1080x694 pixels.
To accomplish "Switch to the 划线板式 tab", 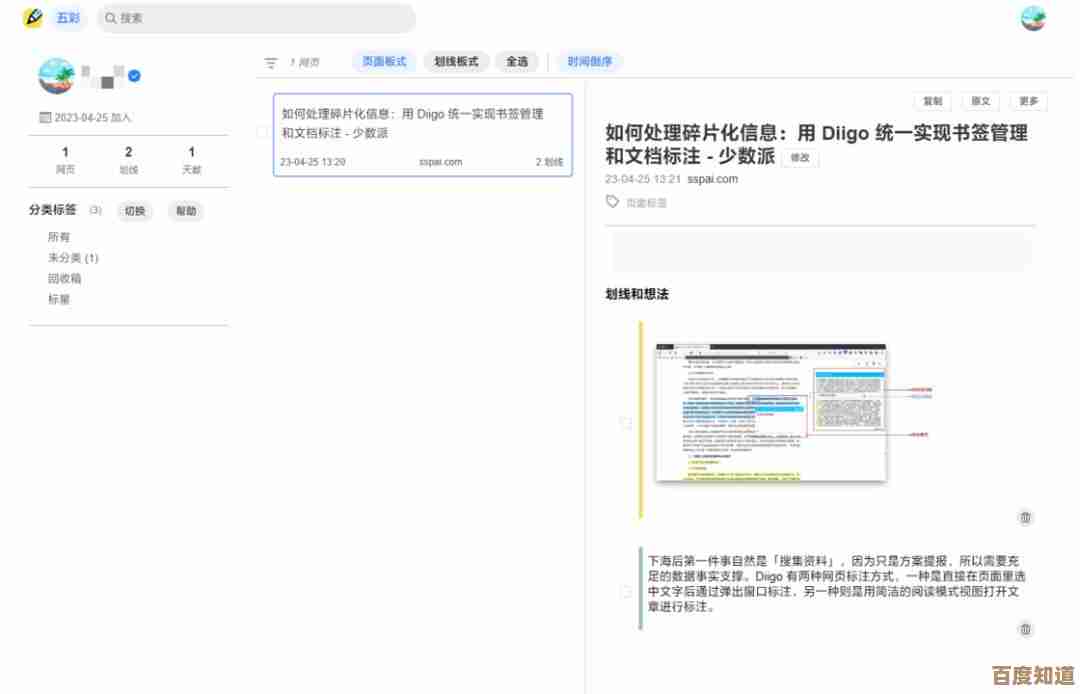I will point(457,61).
